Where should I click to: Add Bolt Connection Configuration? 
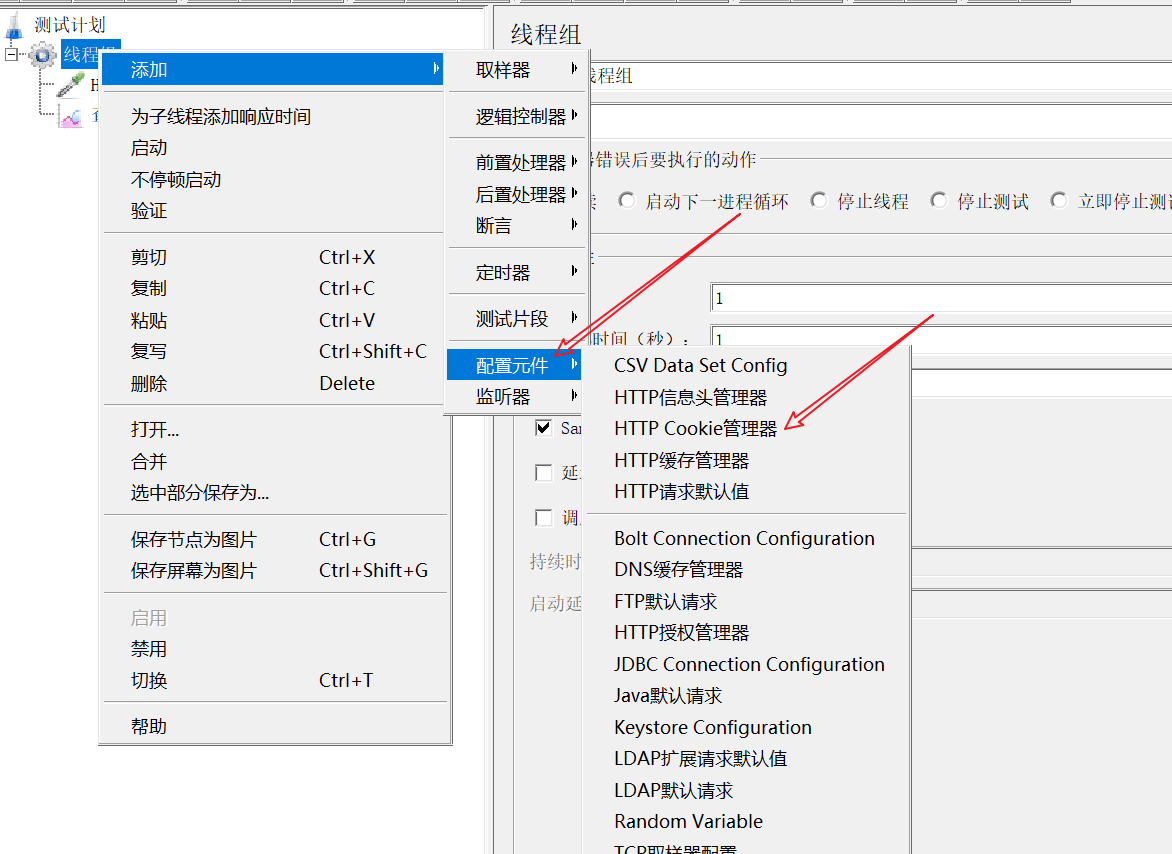[x=746, y=538]
